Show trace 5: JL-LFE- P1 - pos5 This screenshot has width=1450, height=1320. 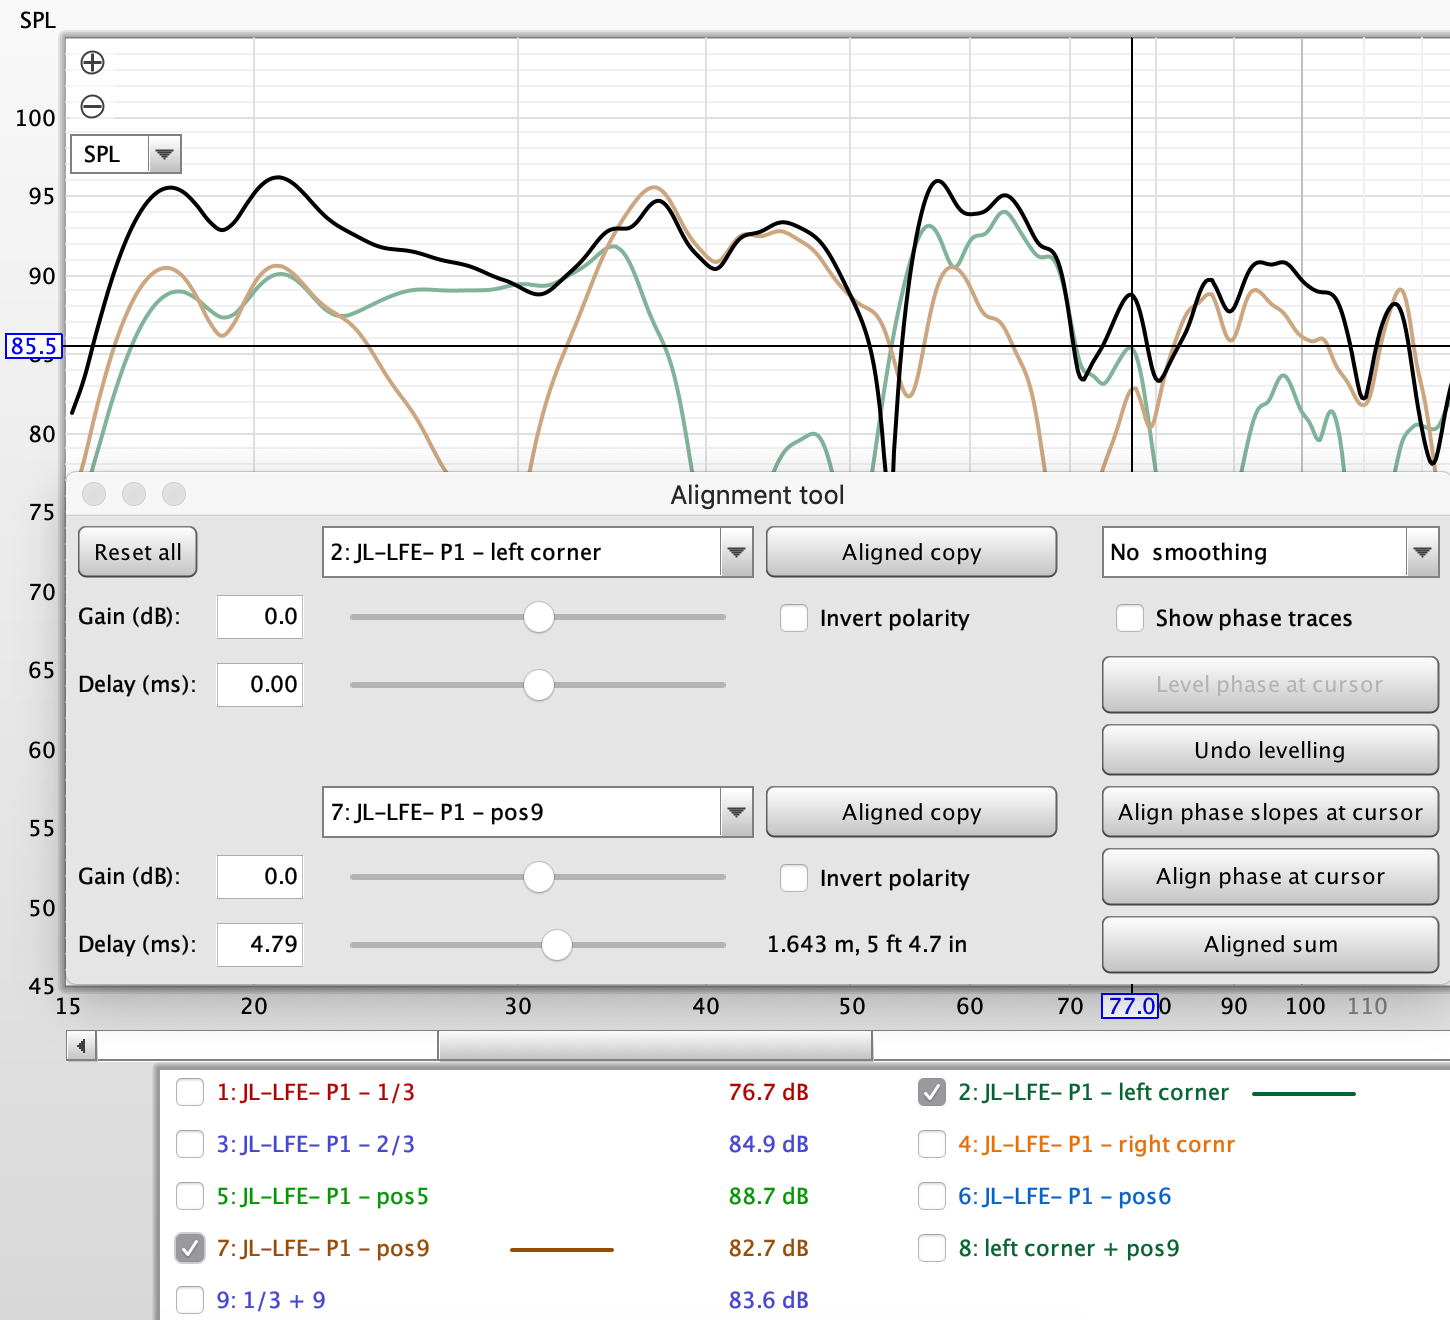[x=190, y=1196]
